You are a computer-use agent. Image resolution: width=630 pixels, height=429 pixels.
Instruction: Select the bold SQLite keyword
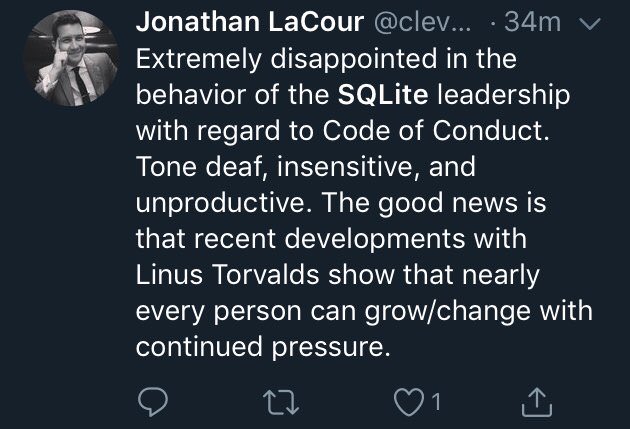click(382, 95)
